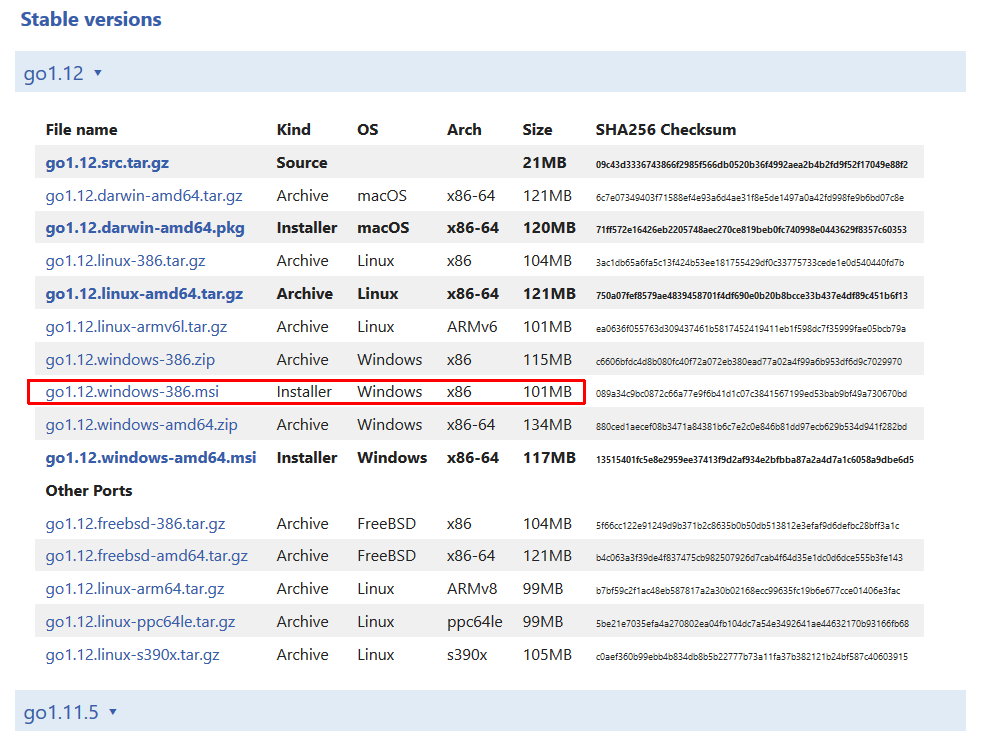Click 115MB size of windows-386.zip
982x755 pixels.
click(x=547, y=360)
